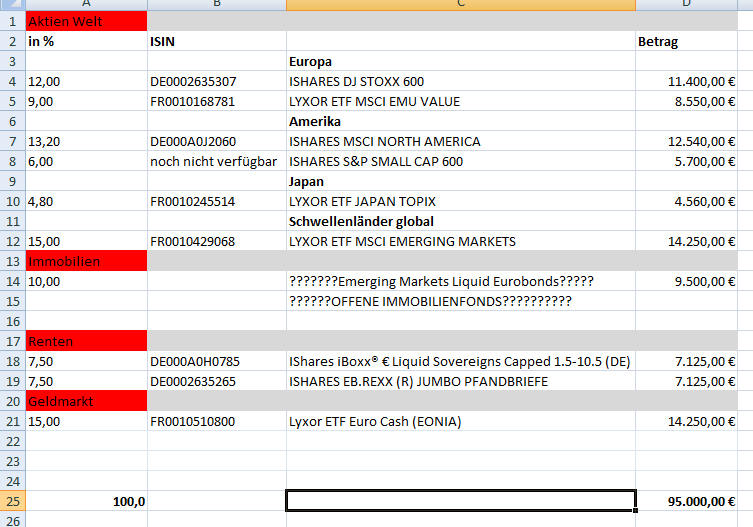Screen dimensions: 753x527
Task: Select the 'Europa' heading cell
Action: (461, 61)
